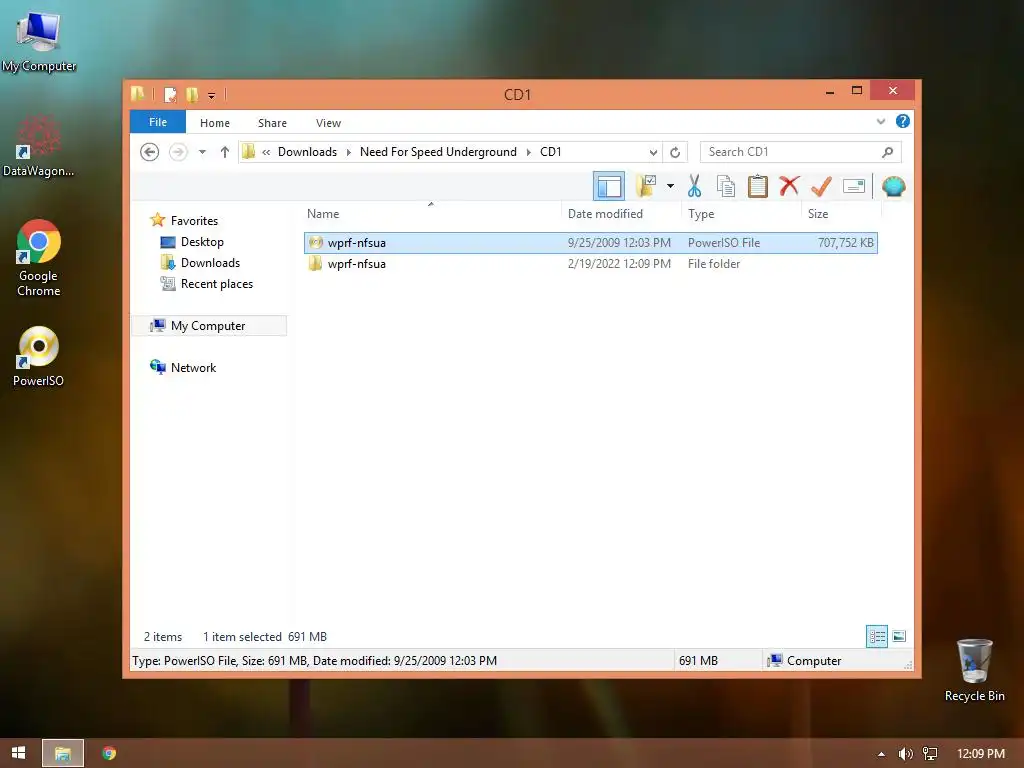This screenshot has width=1024, height=768.
Task: Go back with the Back arrow
Action: tap(150, 152)
